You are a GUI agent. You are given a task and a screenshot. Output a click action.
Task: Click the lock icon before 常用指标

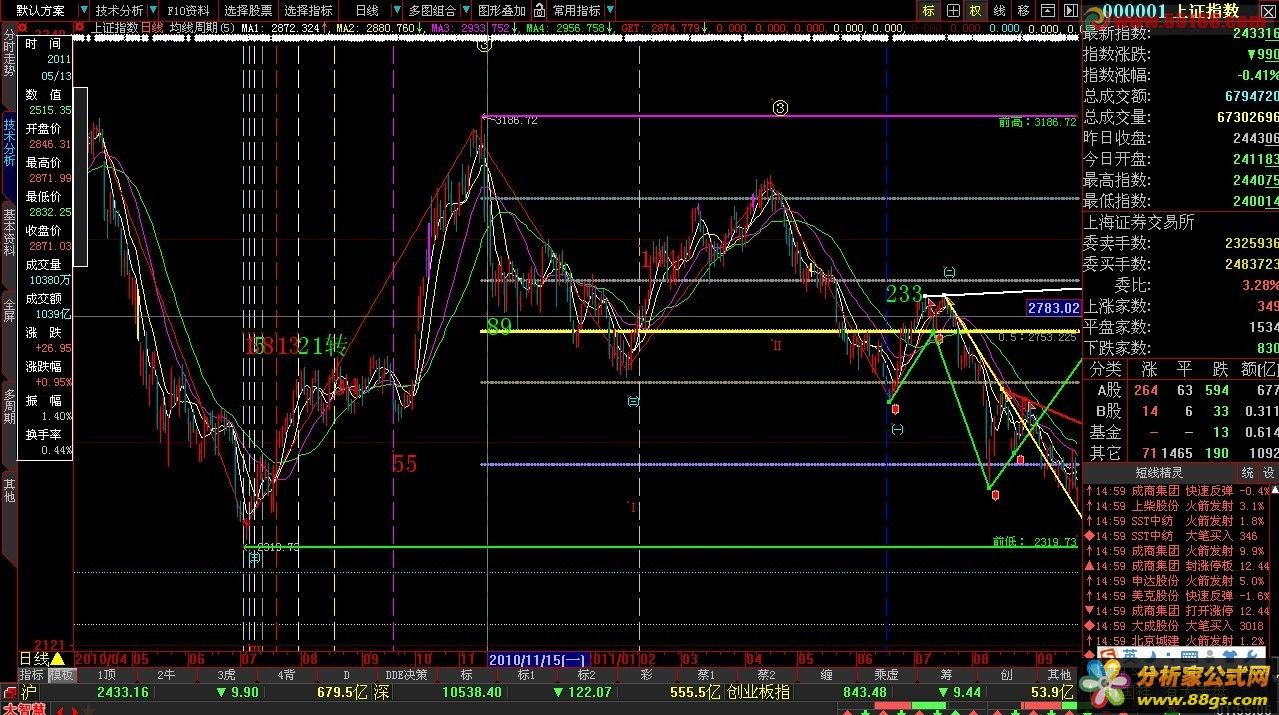tap(540, 10)
